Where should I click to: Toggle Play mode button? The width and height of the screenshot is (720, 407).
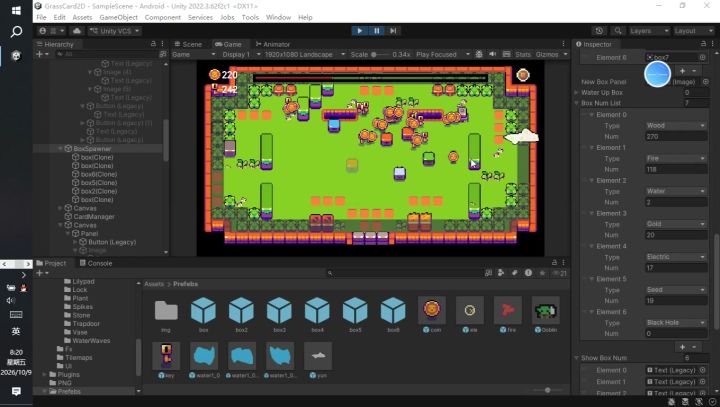[360, 31]
